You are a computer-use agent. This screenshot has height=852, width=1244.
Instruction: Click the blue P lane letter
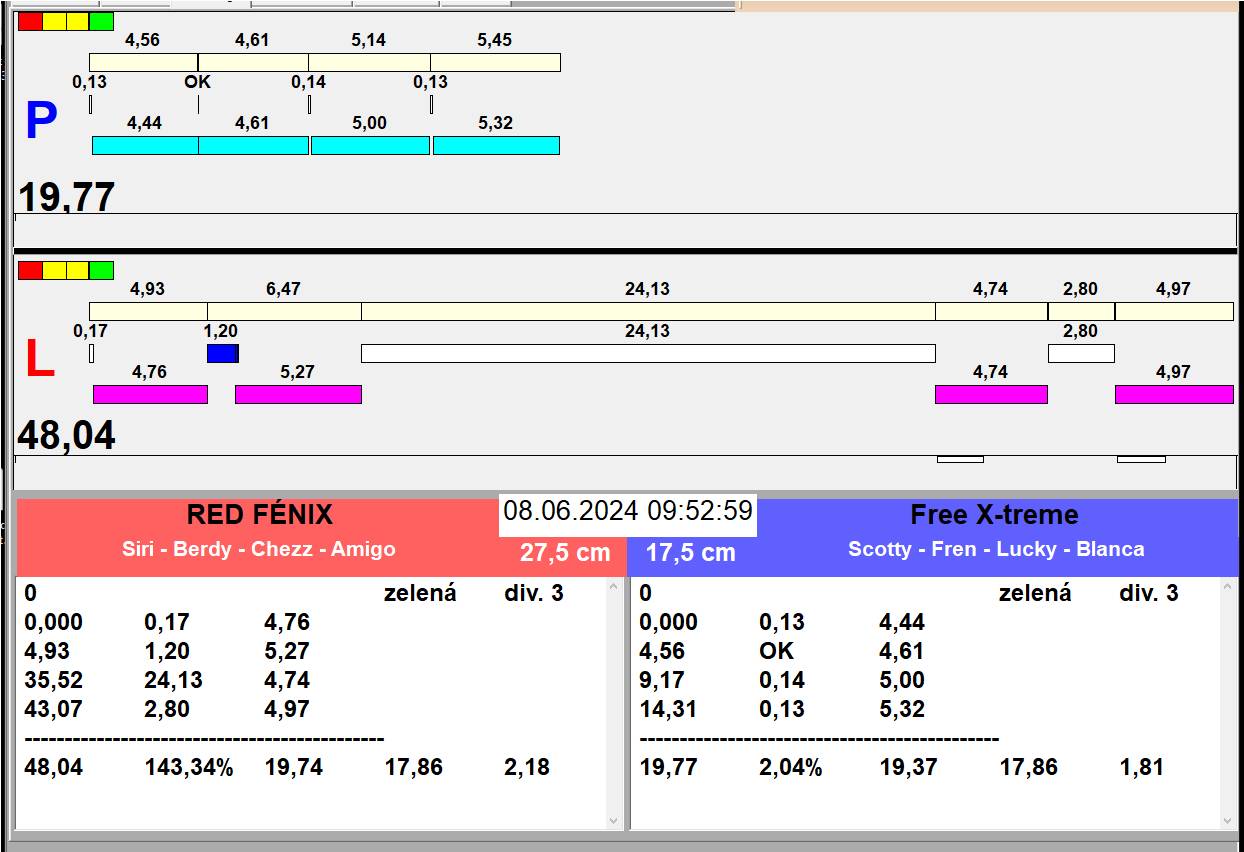pyautogui.click(x=41, y=121)
